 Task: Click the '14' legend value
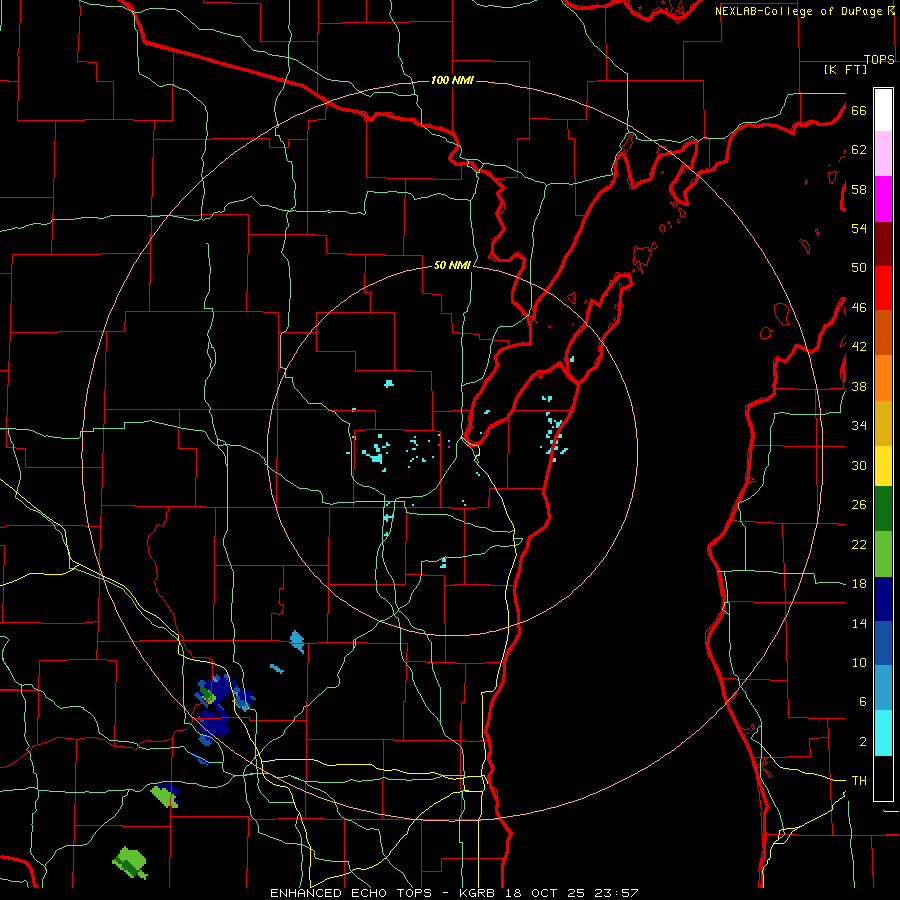coord(859,623)
